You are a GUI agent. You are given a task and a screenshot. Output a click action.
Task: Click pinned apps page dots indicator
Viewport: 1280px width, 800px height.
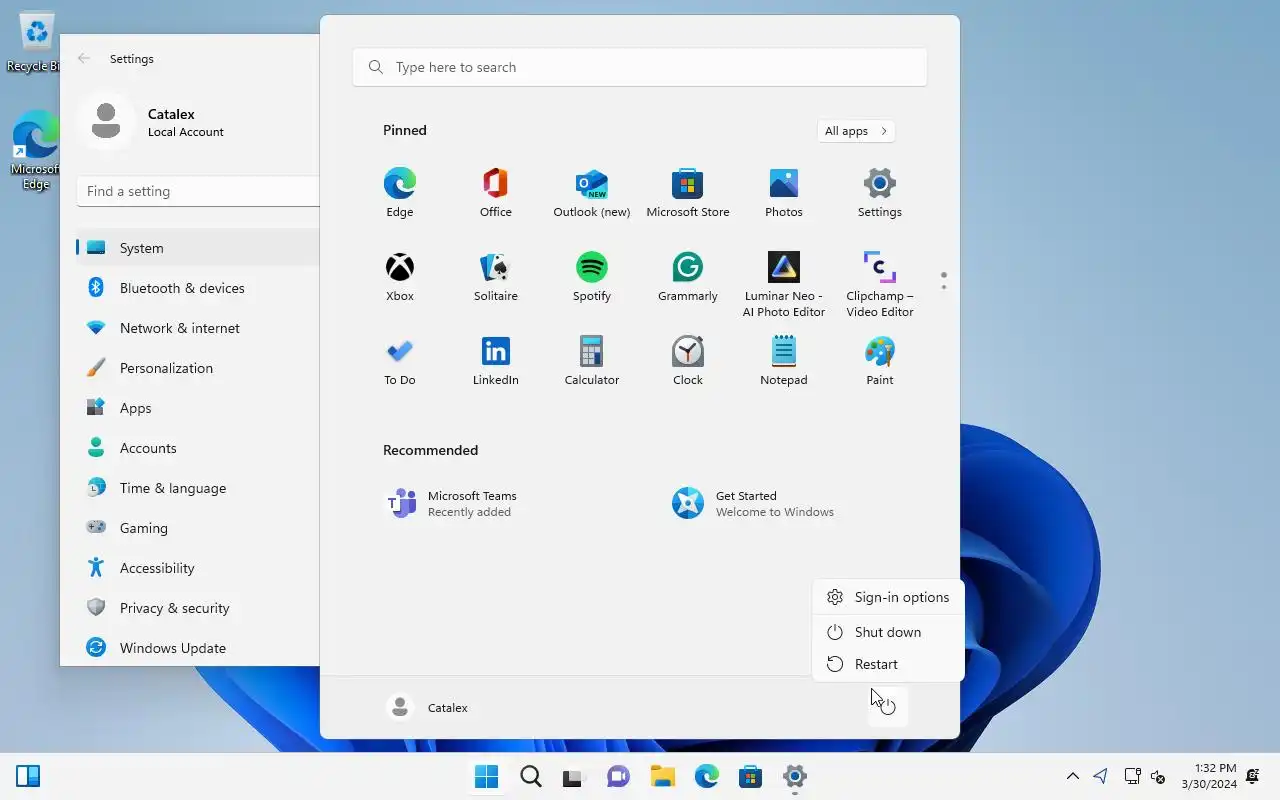coord(943,281)
